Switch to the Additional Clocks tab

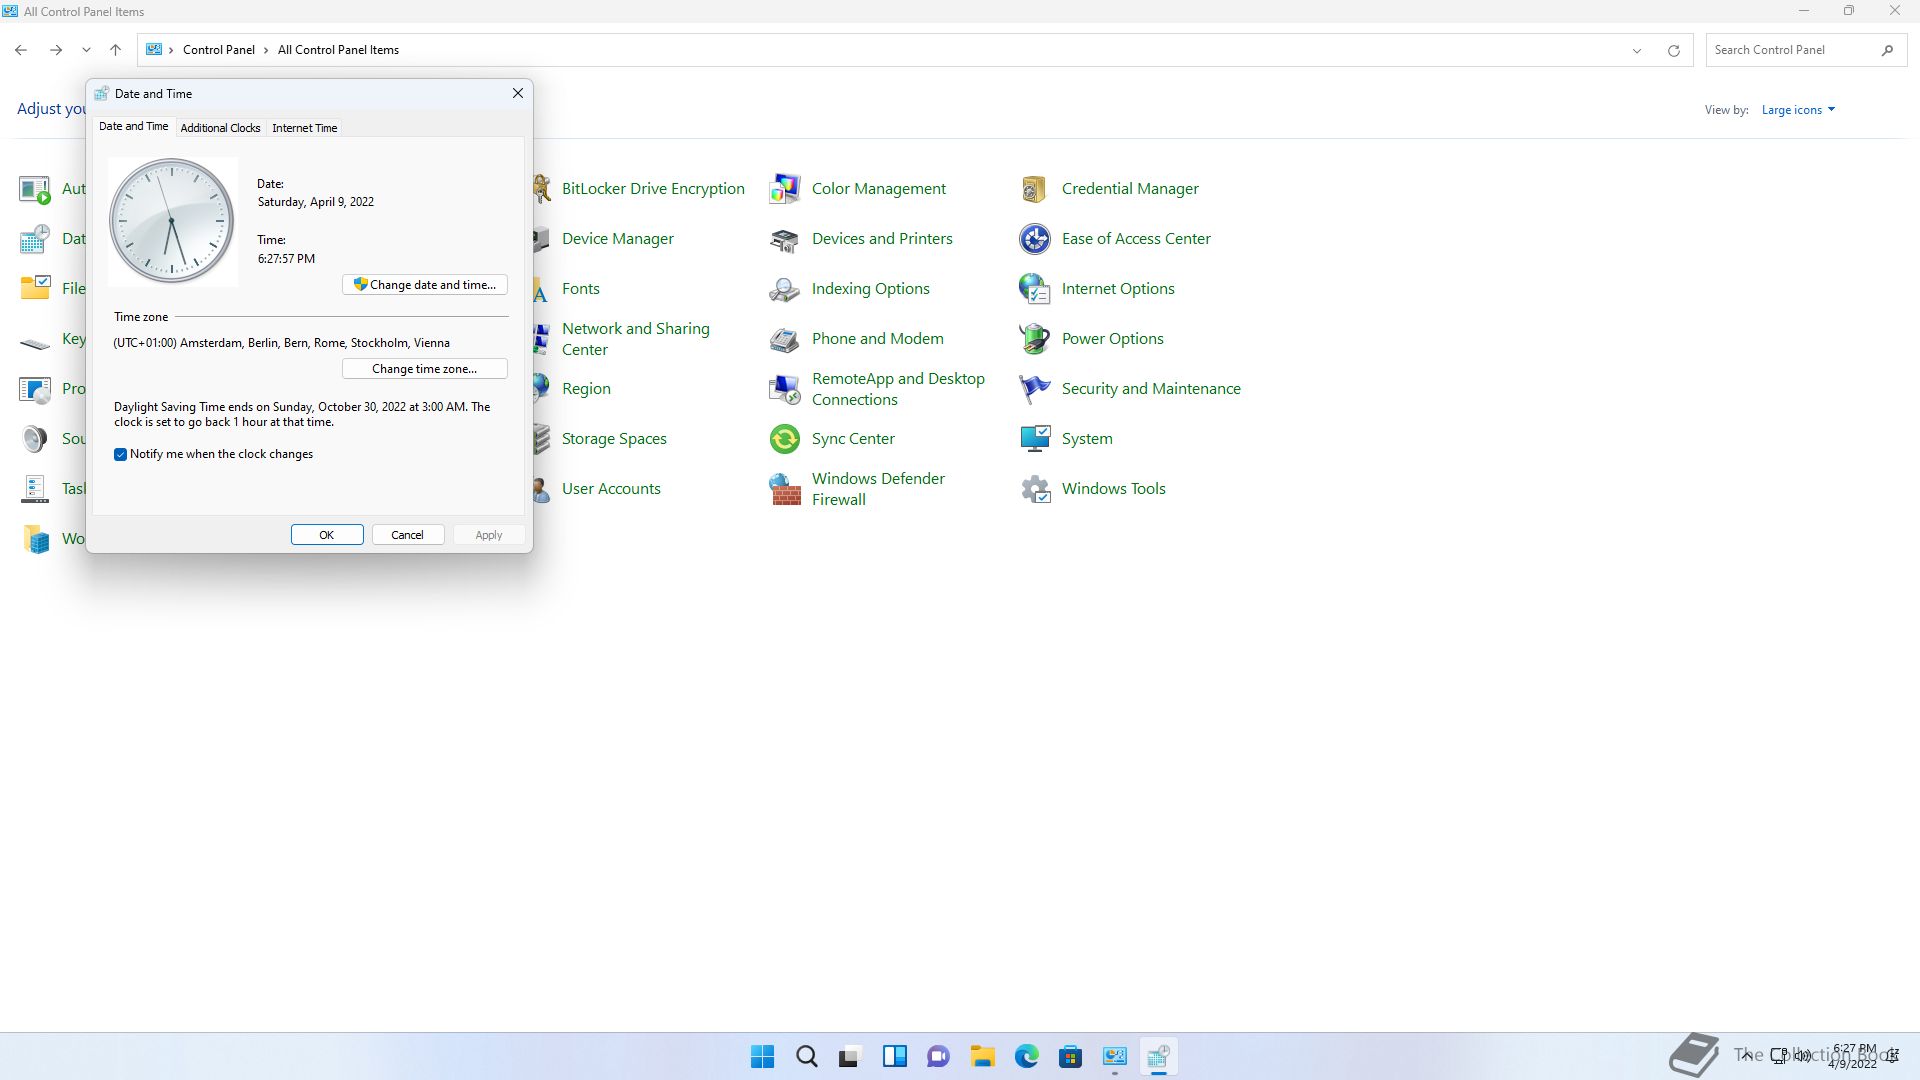[x=220, y=128]
